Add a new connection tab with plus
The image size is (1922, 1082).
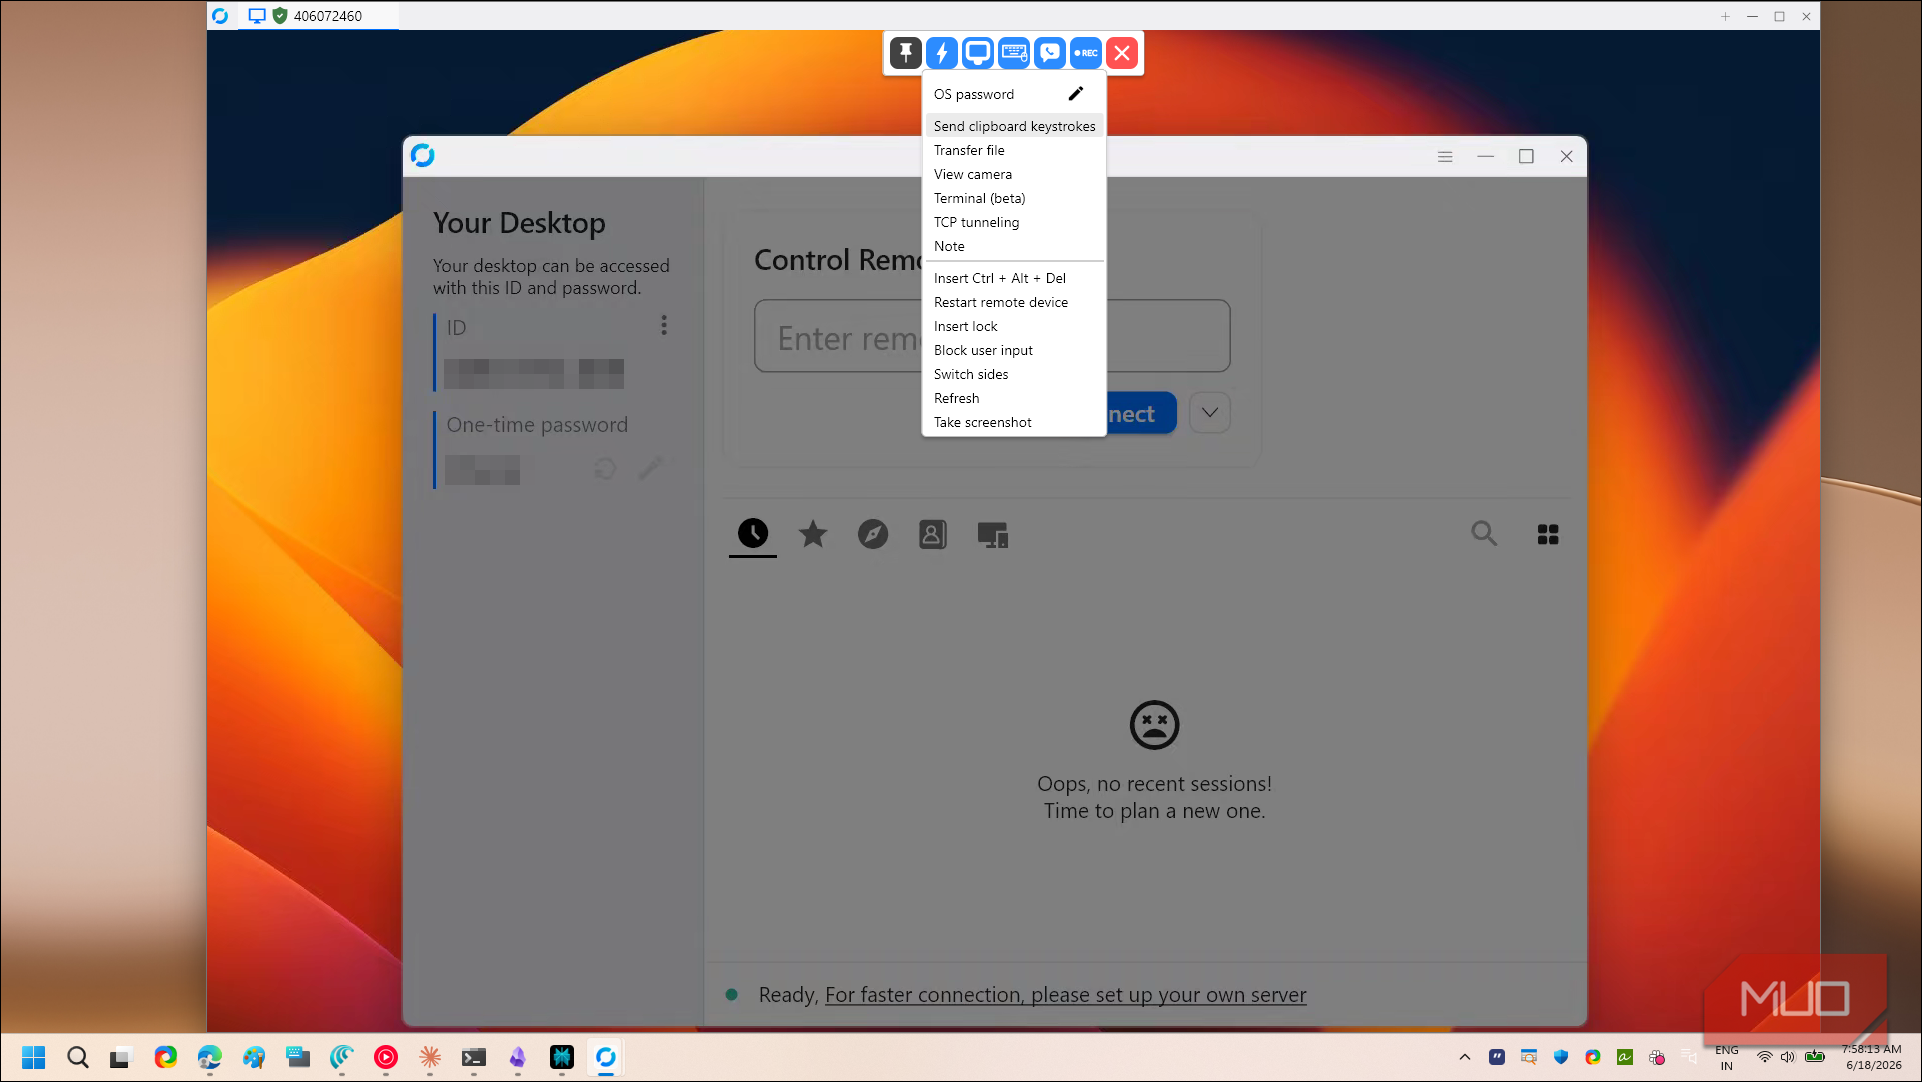(1725, 16)
